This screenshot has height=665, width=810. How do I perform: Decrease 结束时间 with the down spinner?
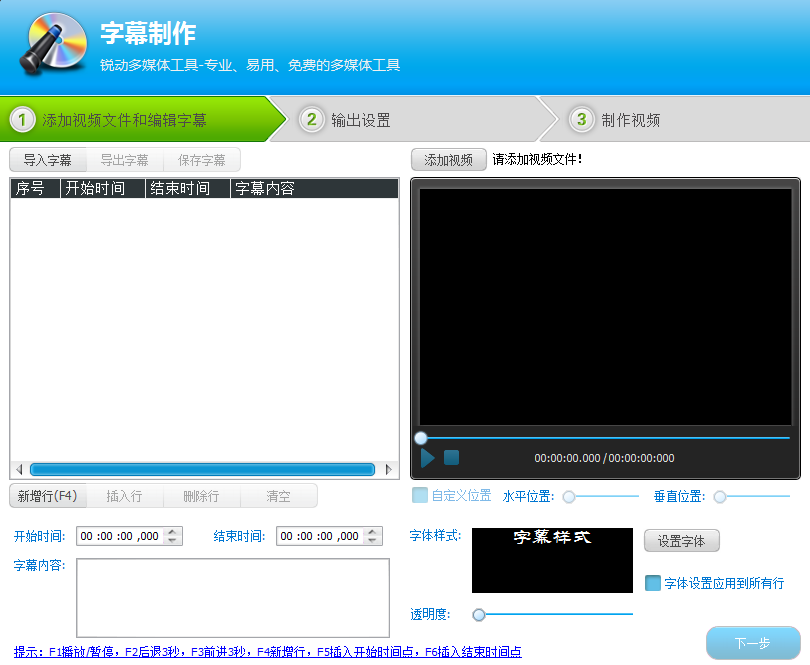click(x=374, y=541)
